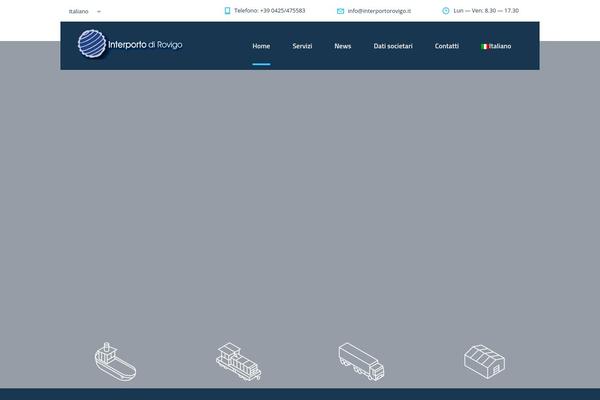Click the Interporto di Rovigo globe logo
This screenshot has width=600, height=400.
coord(92,44)
